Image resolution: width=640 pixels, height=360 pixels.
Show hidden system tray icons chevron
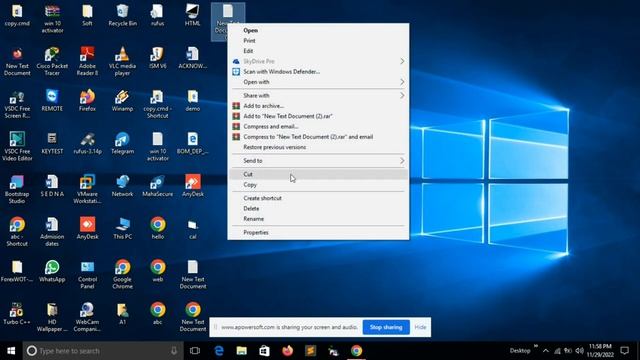click(546, 351)
